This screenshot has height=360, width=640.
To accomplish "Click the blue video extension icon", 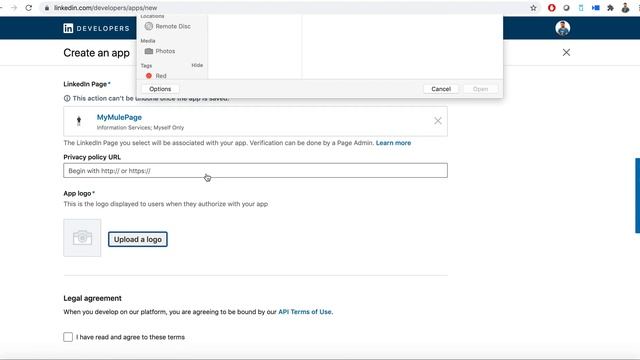I will click(x=596, y=8).
